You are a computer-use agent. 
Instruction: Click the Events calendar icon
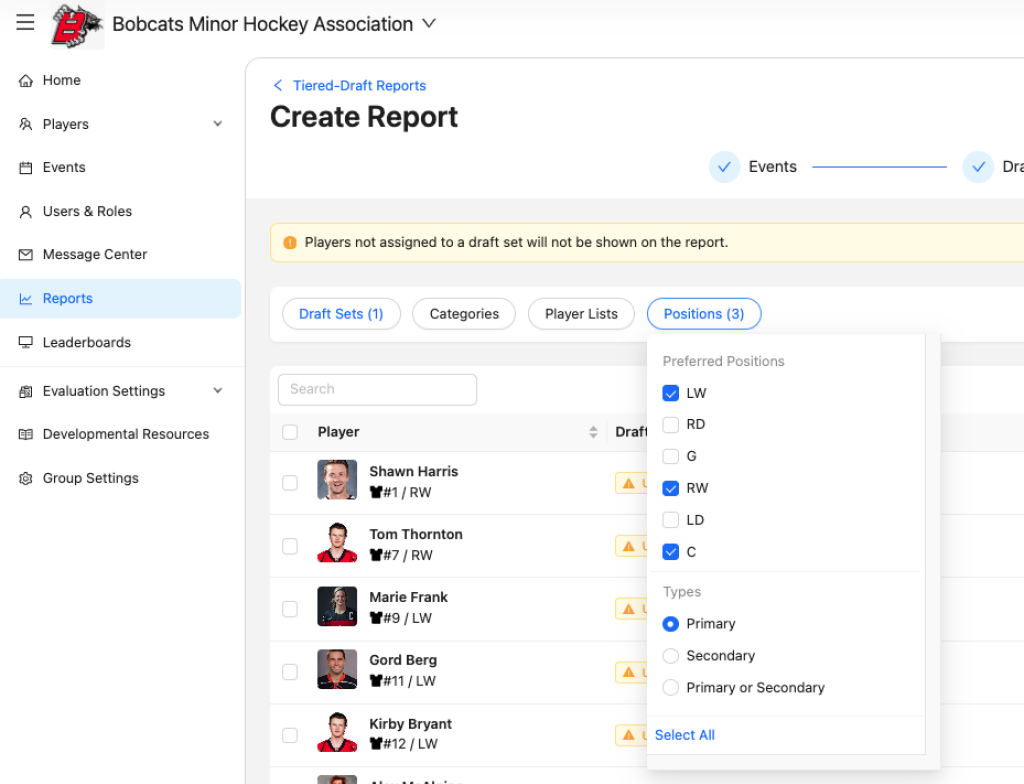coord(26,168)
